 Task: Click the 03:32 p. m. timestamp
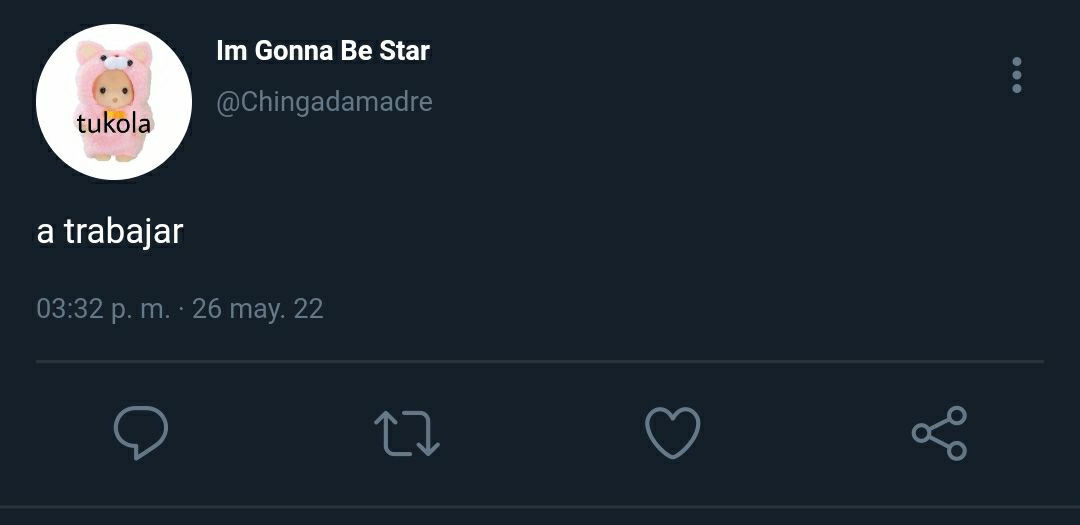pos(103,309)
